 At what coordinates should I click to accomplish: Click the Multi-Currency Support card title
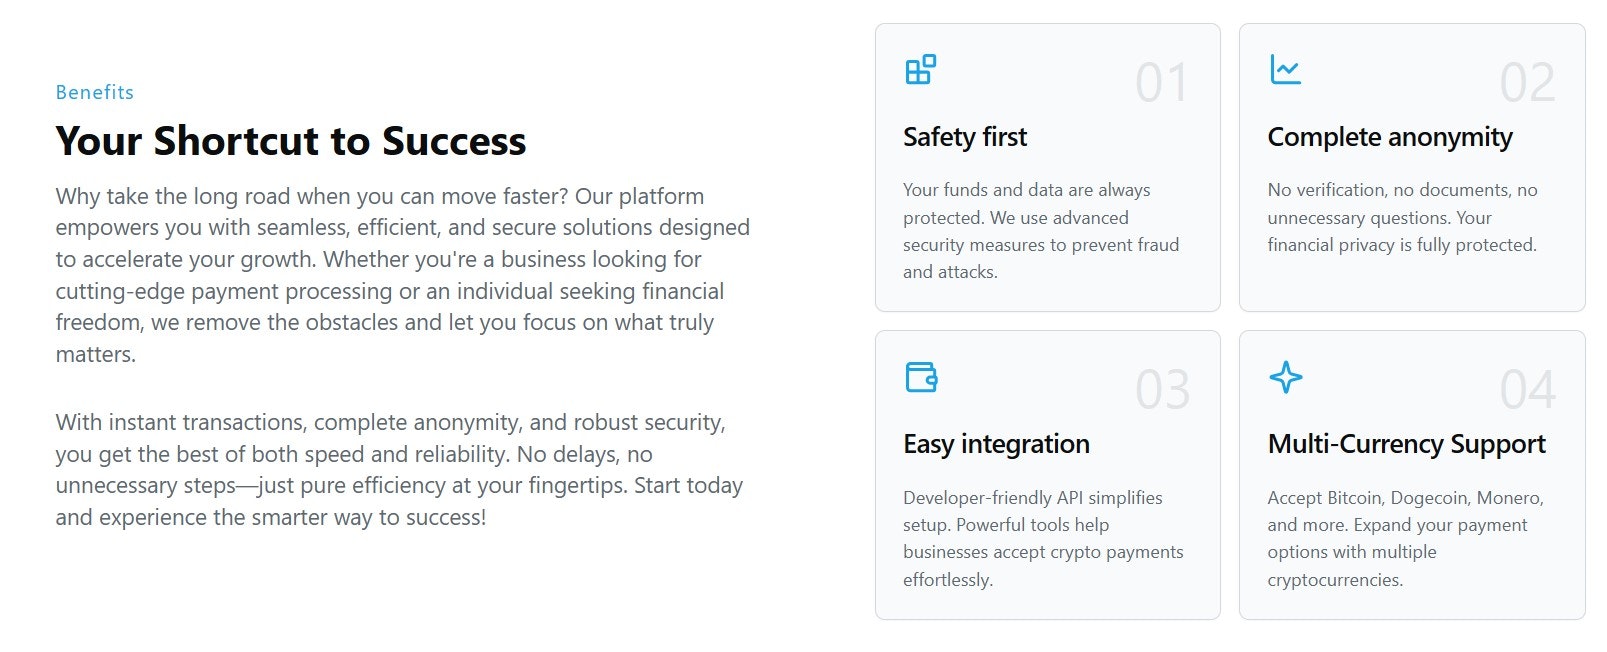point(1406,444)
